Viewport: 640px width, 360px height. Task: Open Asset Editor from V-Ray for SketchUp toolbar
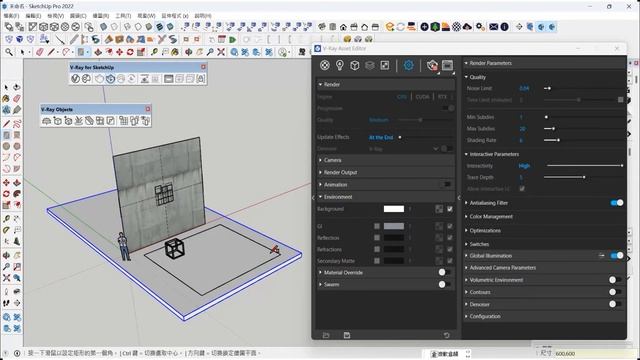click(75, 79)
